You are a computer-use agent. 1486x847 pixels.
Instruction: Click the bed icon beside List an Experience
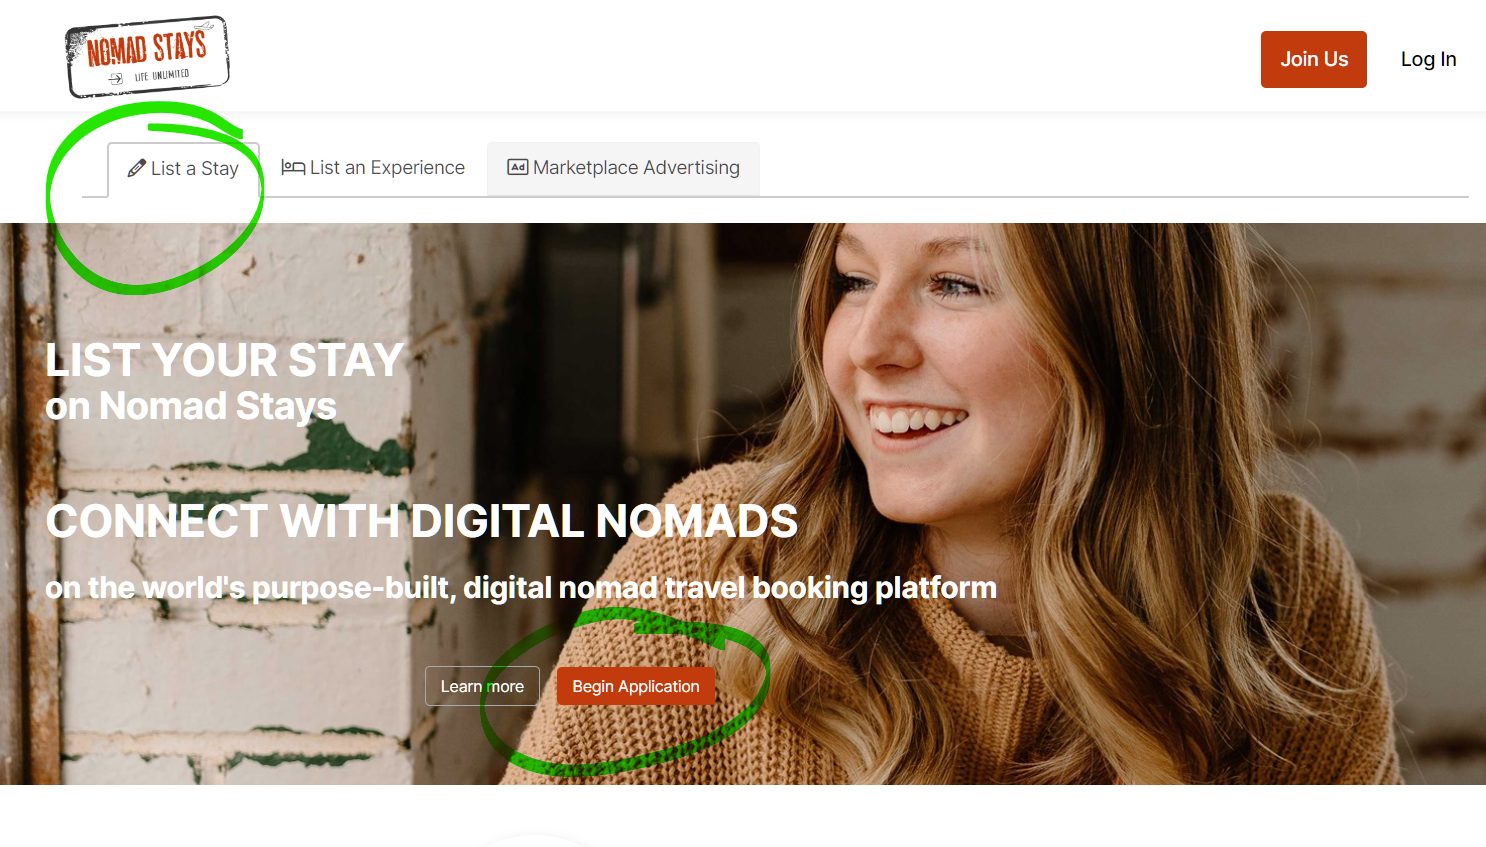pyautogui.click(x=293, y=167)
